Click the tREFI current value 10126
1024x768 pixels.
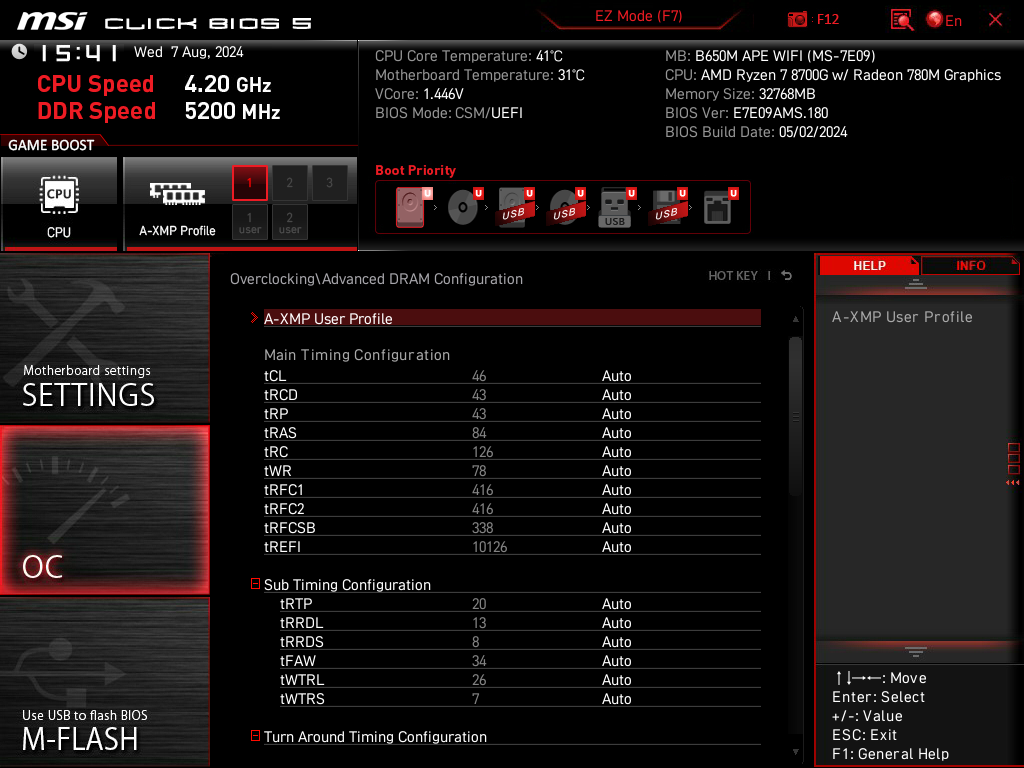(x=489, y=547)
